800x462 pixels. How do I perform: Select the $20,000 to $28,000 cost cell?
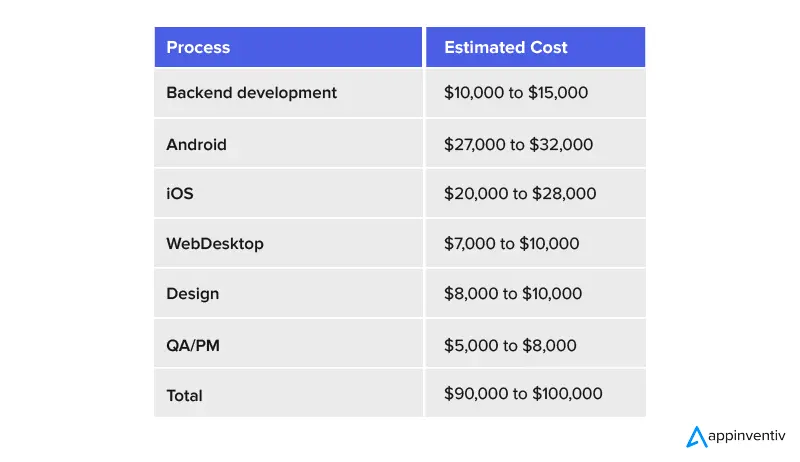[520, 194]
